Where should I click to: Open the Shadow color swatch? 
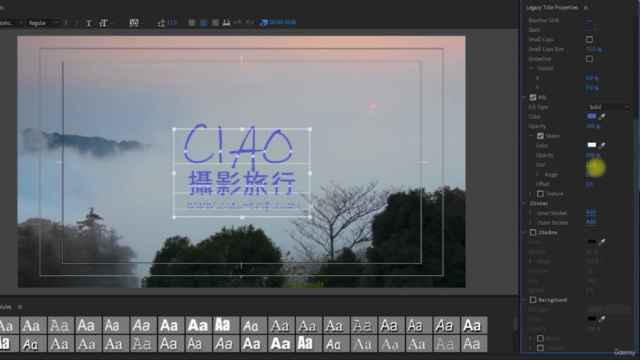591,242
